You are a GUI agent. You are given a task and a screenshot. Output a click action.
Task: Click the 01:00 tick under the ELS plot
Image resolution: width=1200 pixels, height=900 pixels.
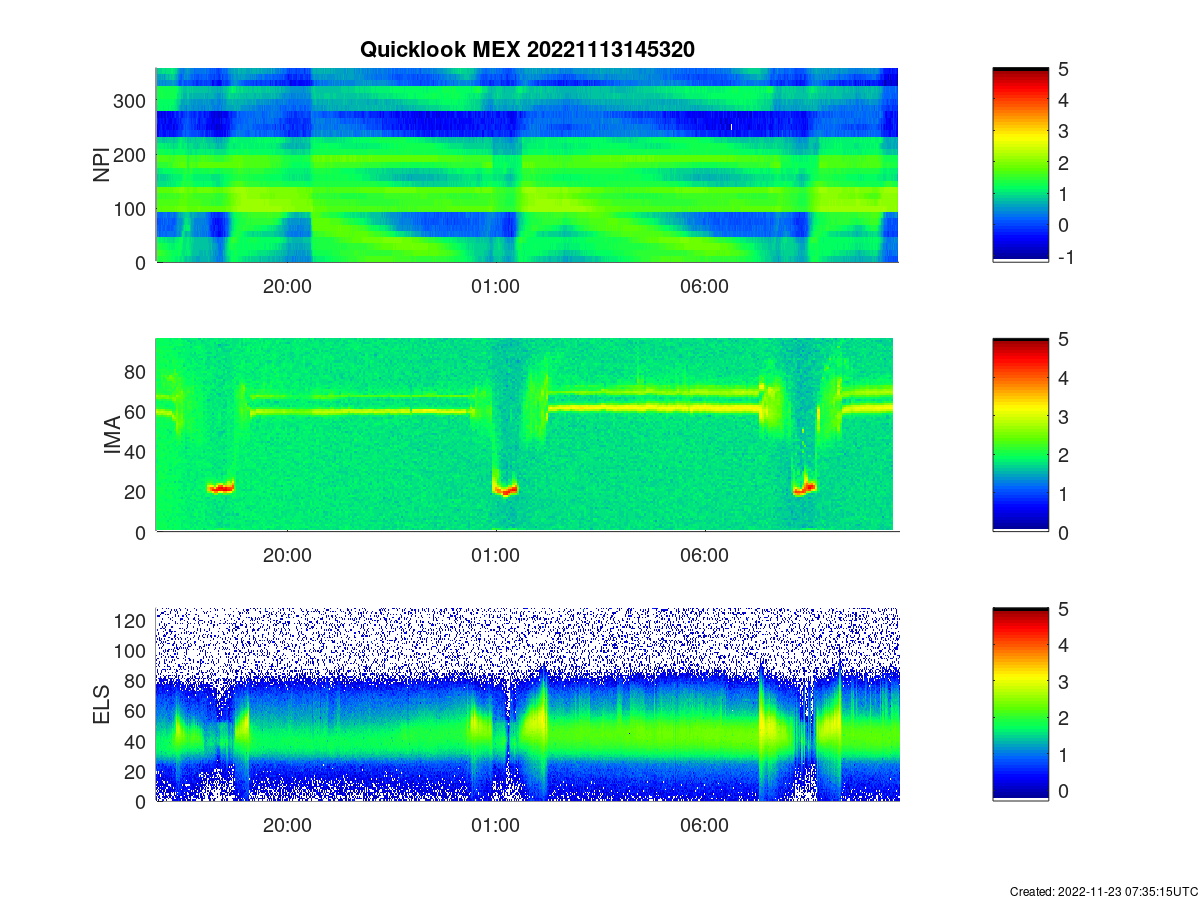point(496,826)
